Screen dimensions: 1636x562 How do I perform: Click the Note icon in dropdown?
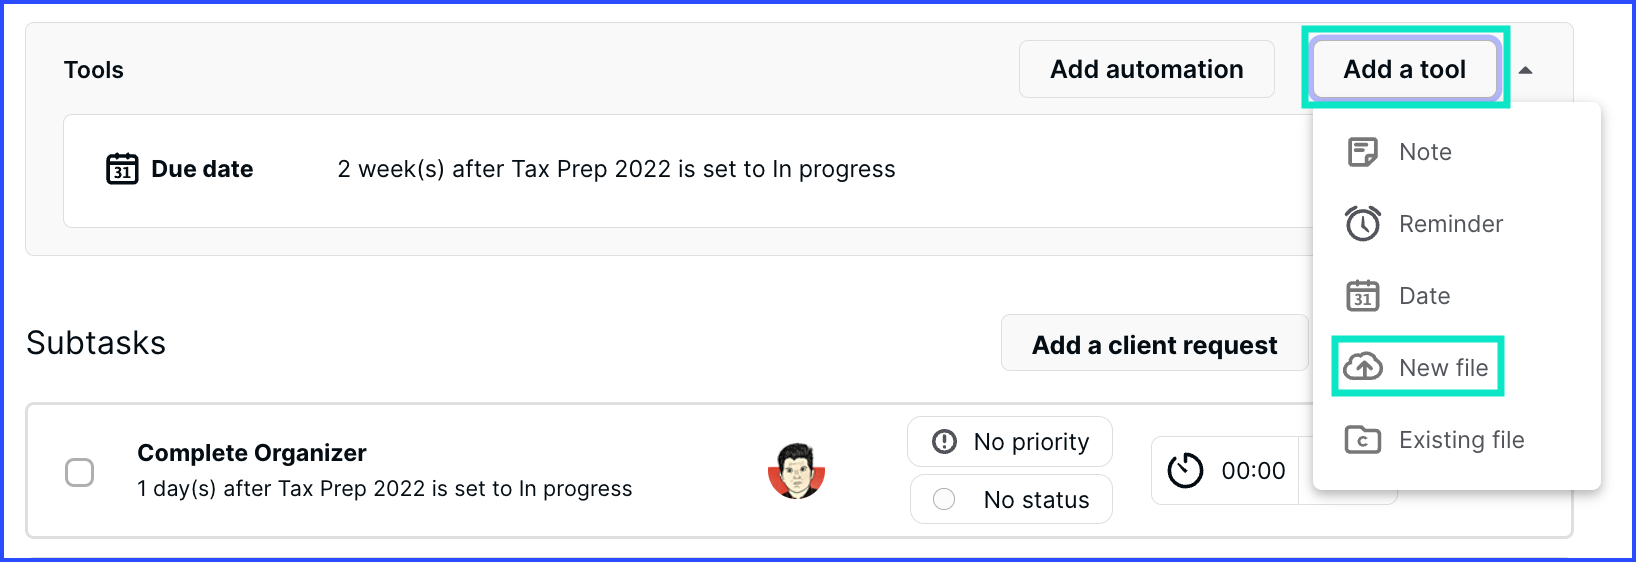pos(1362,152)
